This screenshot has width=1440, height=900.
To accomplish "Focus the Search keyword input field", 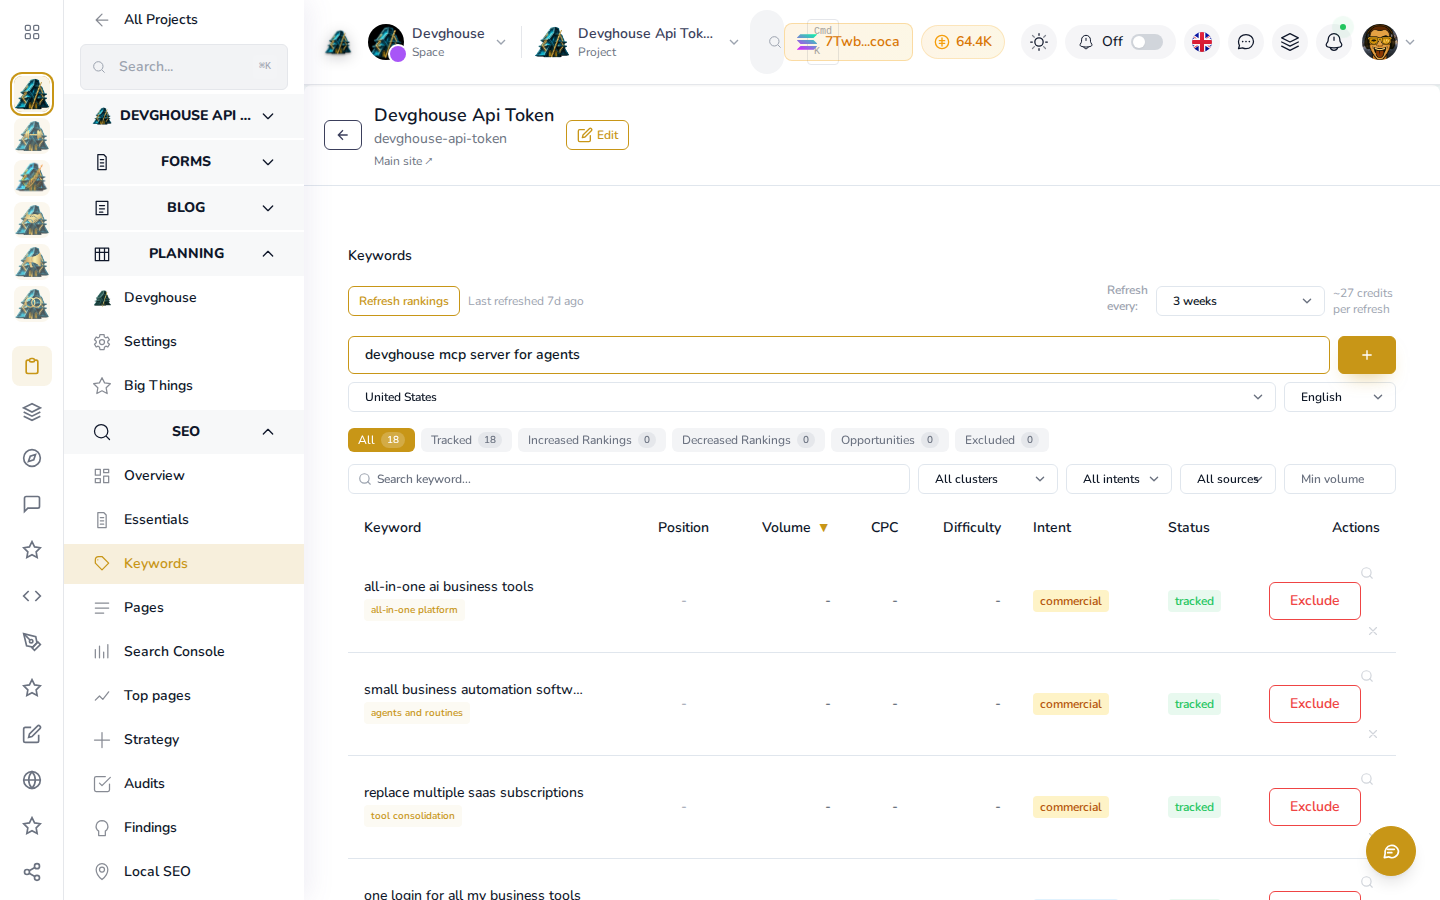I will [x=629, y=479].
